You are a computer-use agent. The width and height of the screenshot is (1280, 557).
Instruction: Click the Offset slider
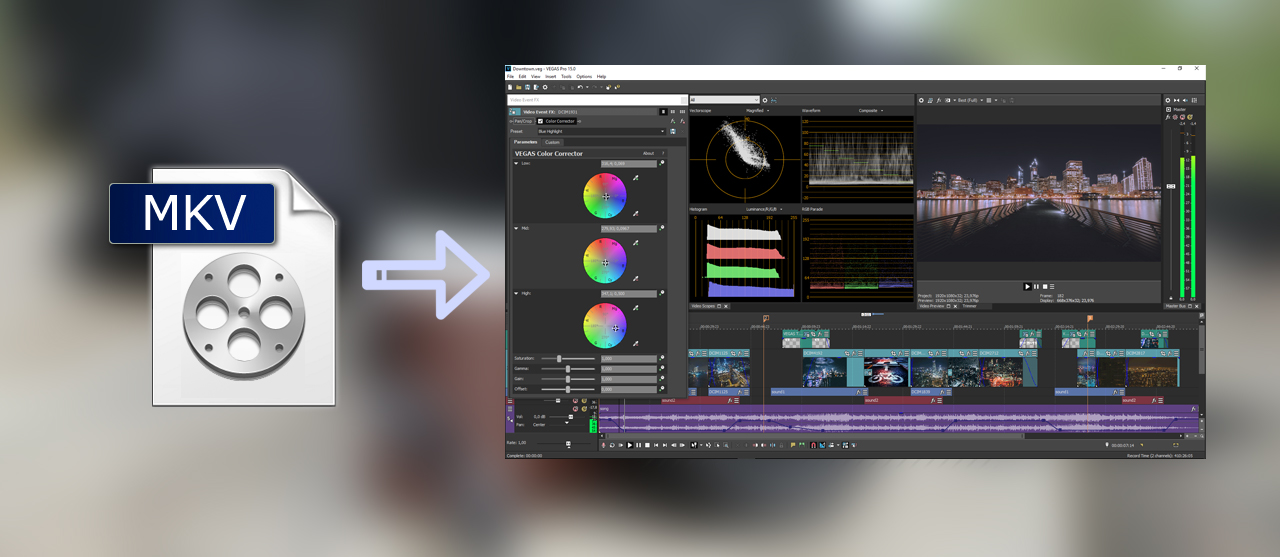click(x=568, y=389)
